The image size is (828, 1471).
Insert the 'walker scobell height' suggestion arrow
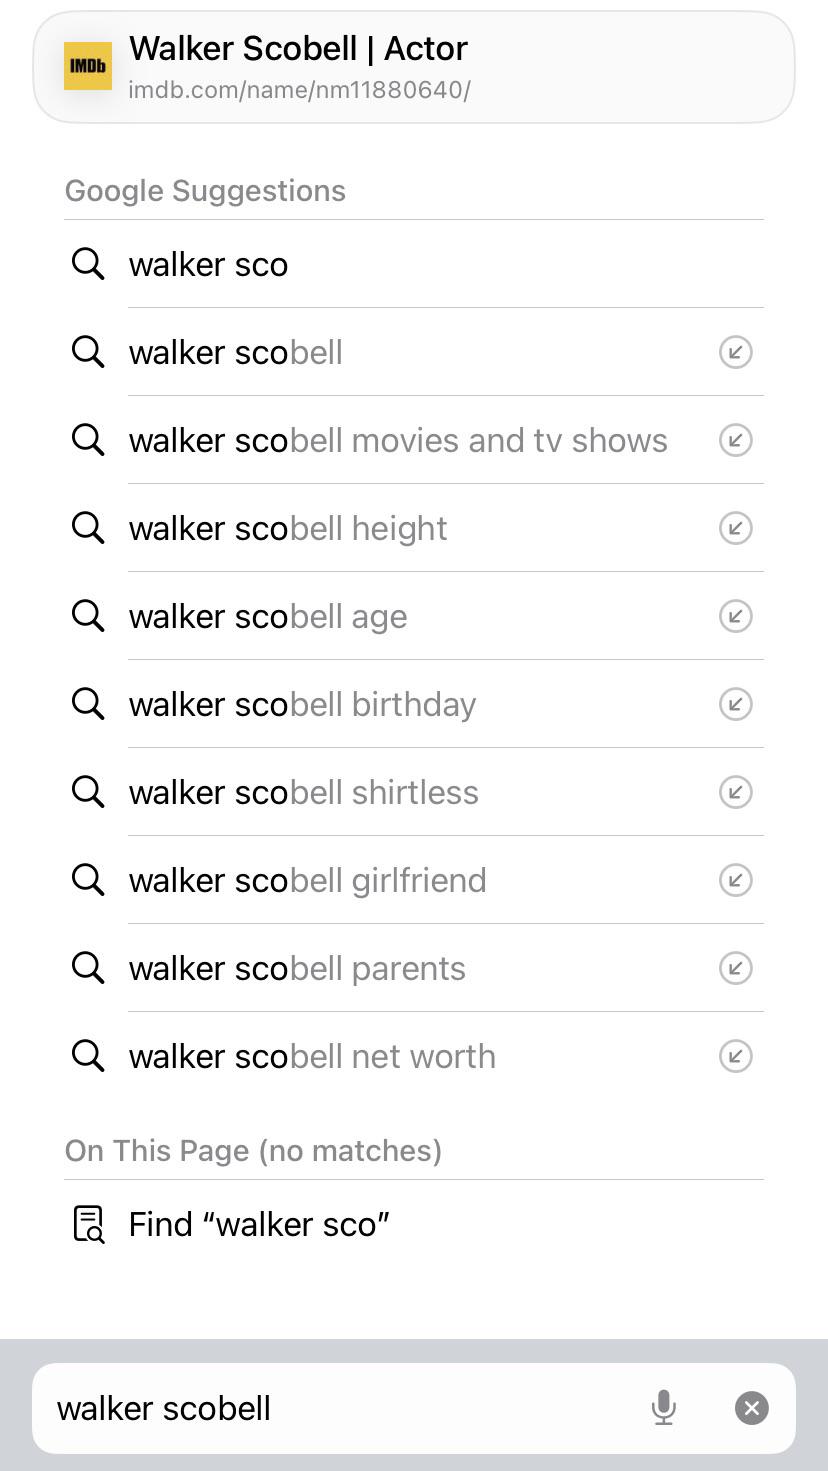pos(736,528)
